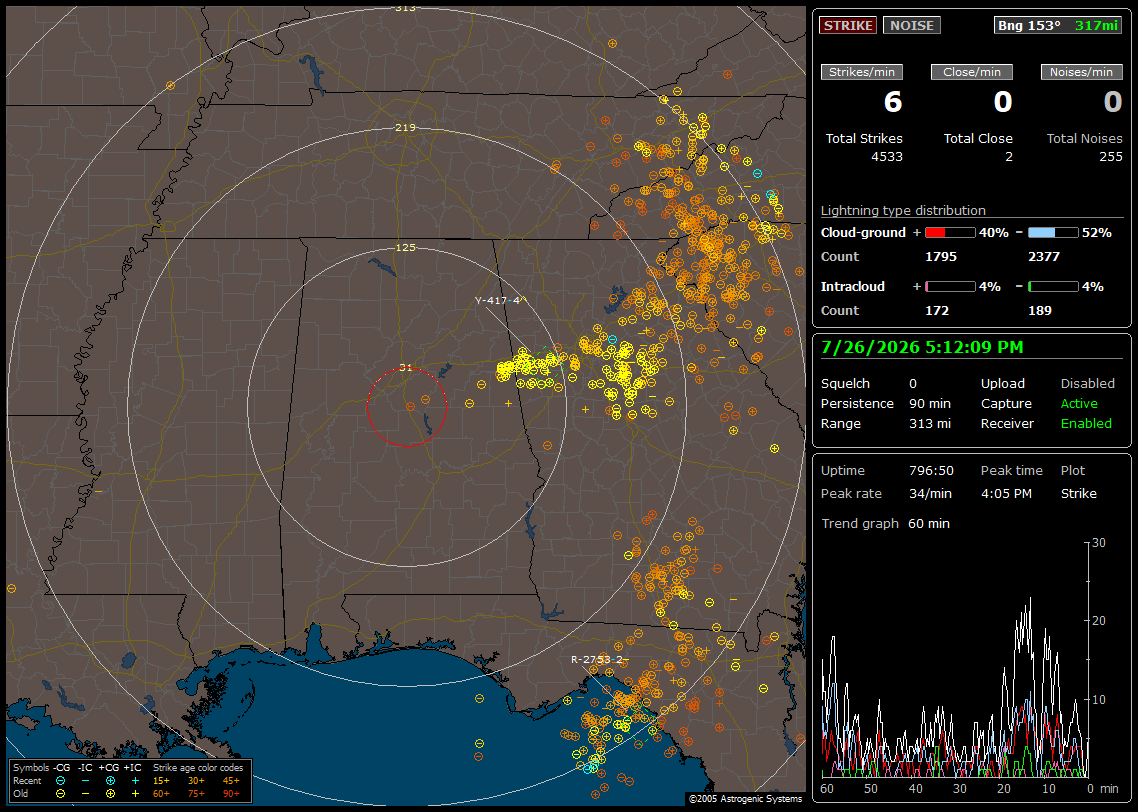Click the R-2753-2 storm cell label
This screenshot has height=812, width=1138.
click(x=597, y=660)
